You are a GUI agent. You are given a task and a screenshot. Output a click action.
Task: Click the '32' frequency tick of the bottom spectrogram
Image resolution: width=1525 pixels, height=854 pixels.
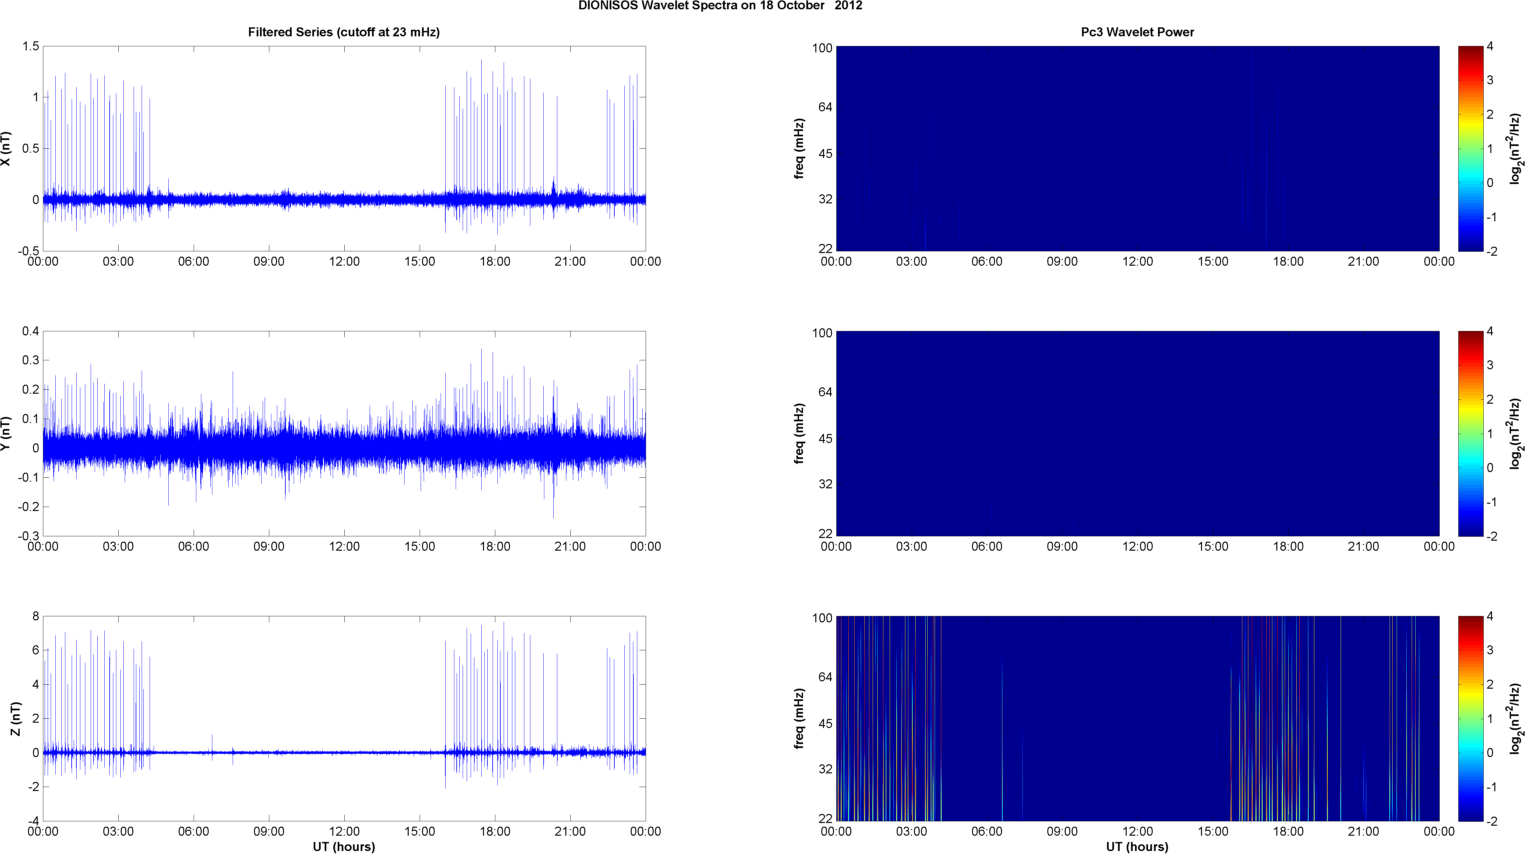pos(824,769)
